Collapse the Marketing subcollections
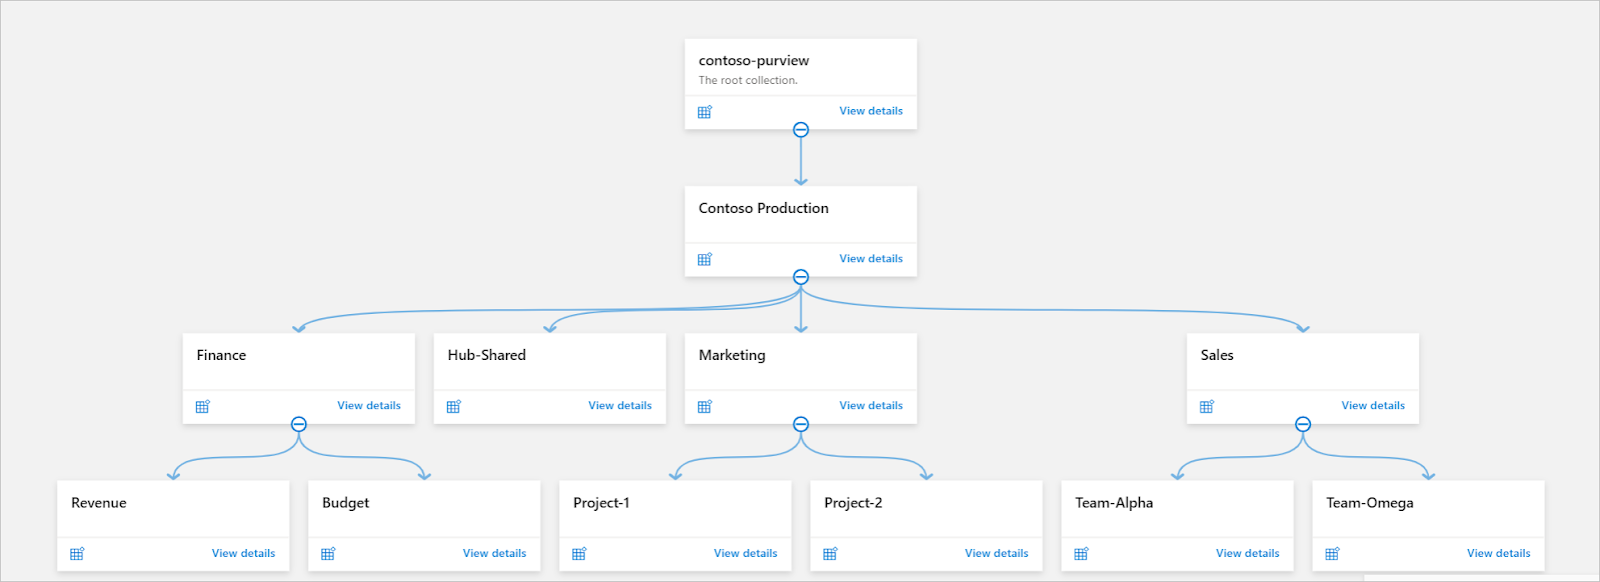This screenshot has height=582, width=1600. (801, 424)
